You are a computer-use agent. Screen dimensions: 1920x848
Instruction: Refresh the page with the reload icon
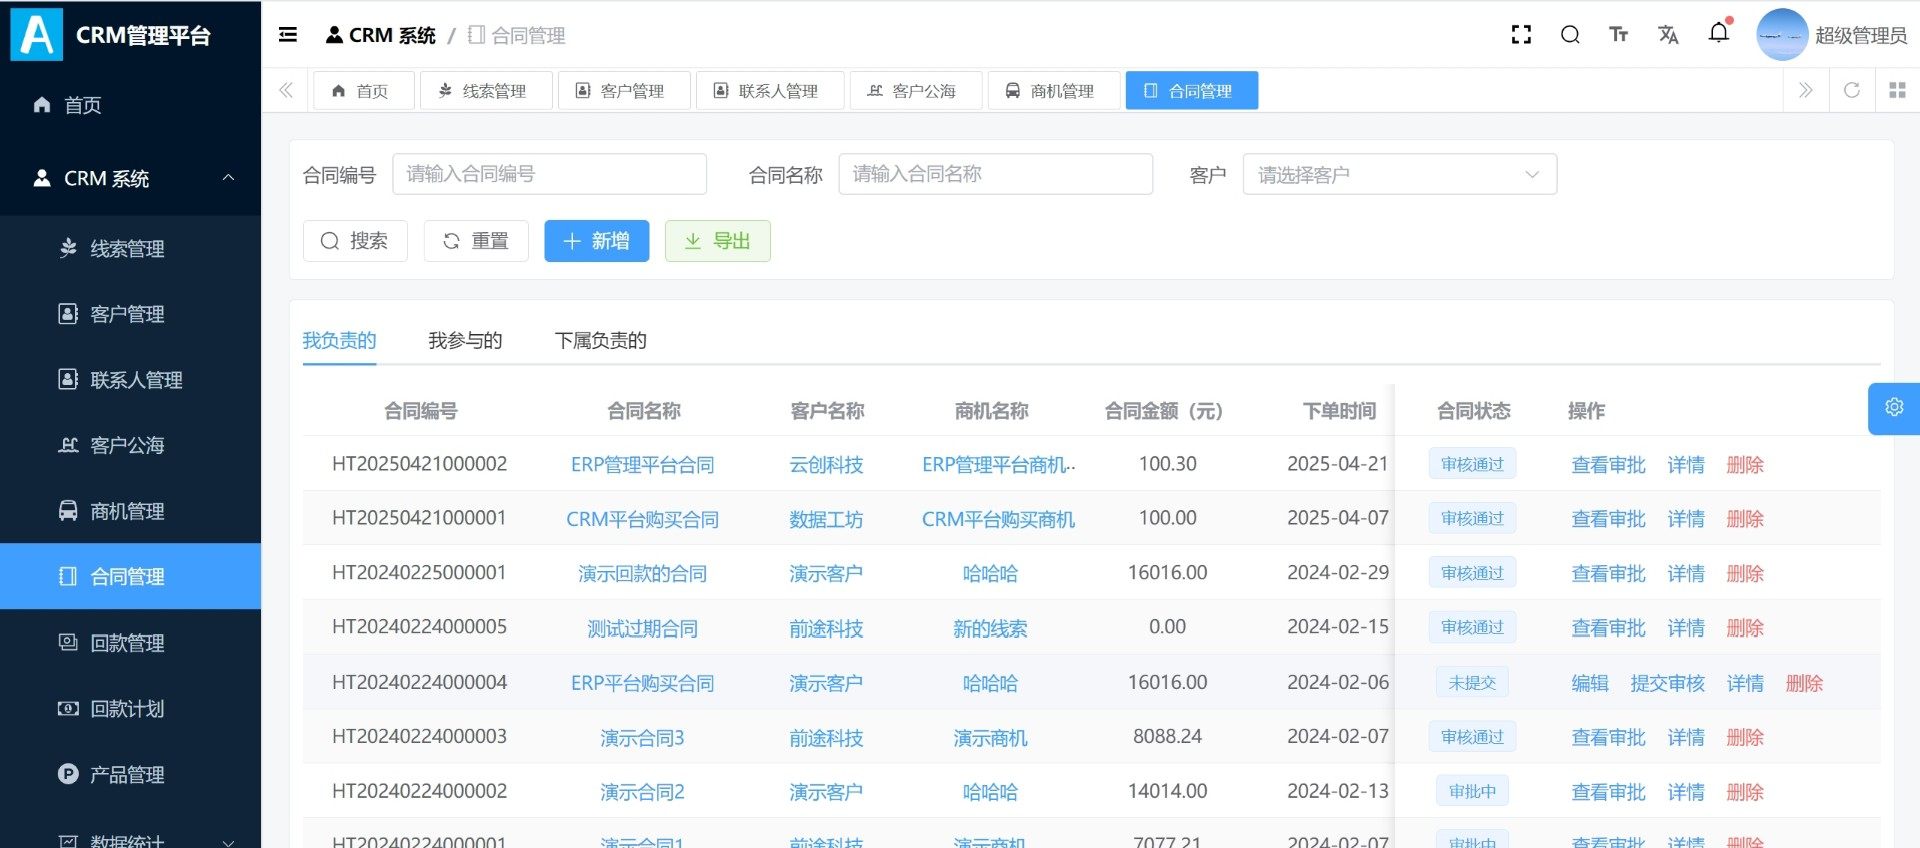pyautogui.click(x=1851, y=90)
